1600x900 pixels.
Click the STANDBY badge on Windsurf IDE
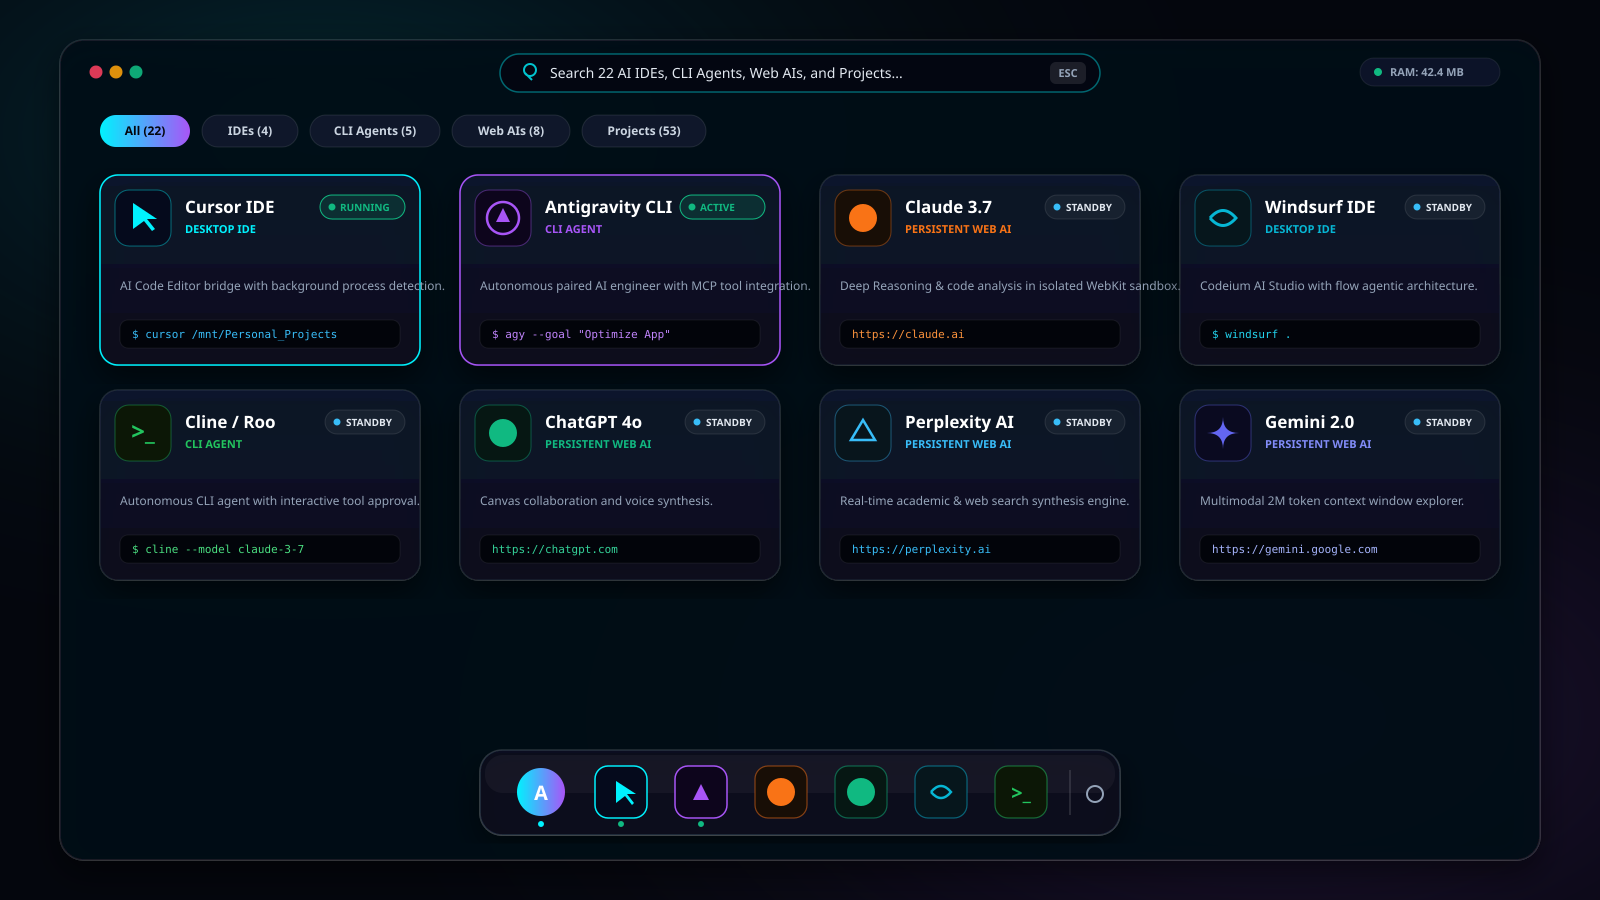coord(1445,207)
